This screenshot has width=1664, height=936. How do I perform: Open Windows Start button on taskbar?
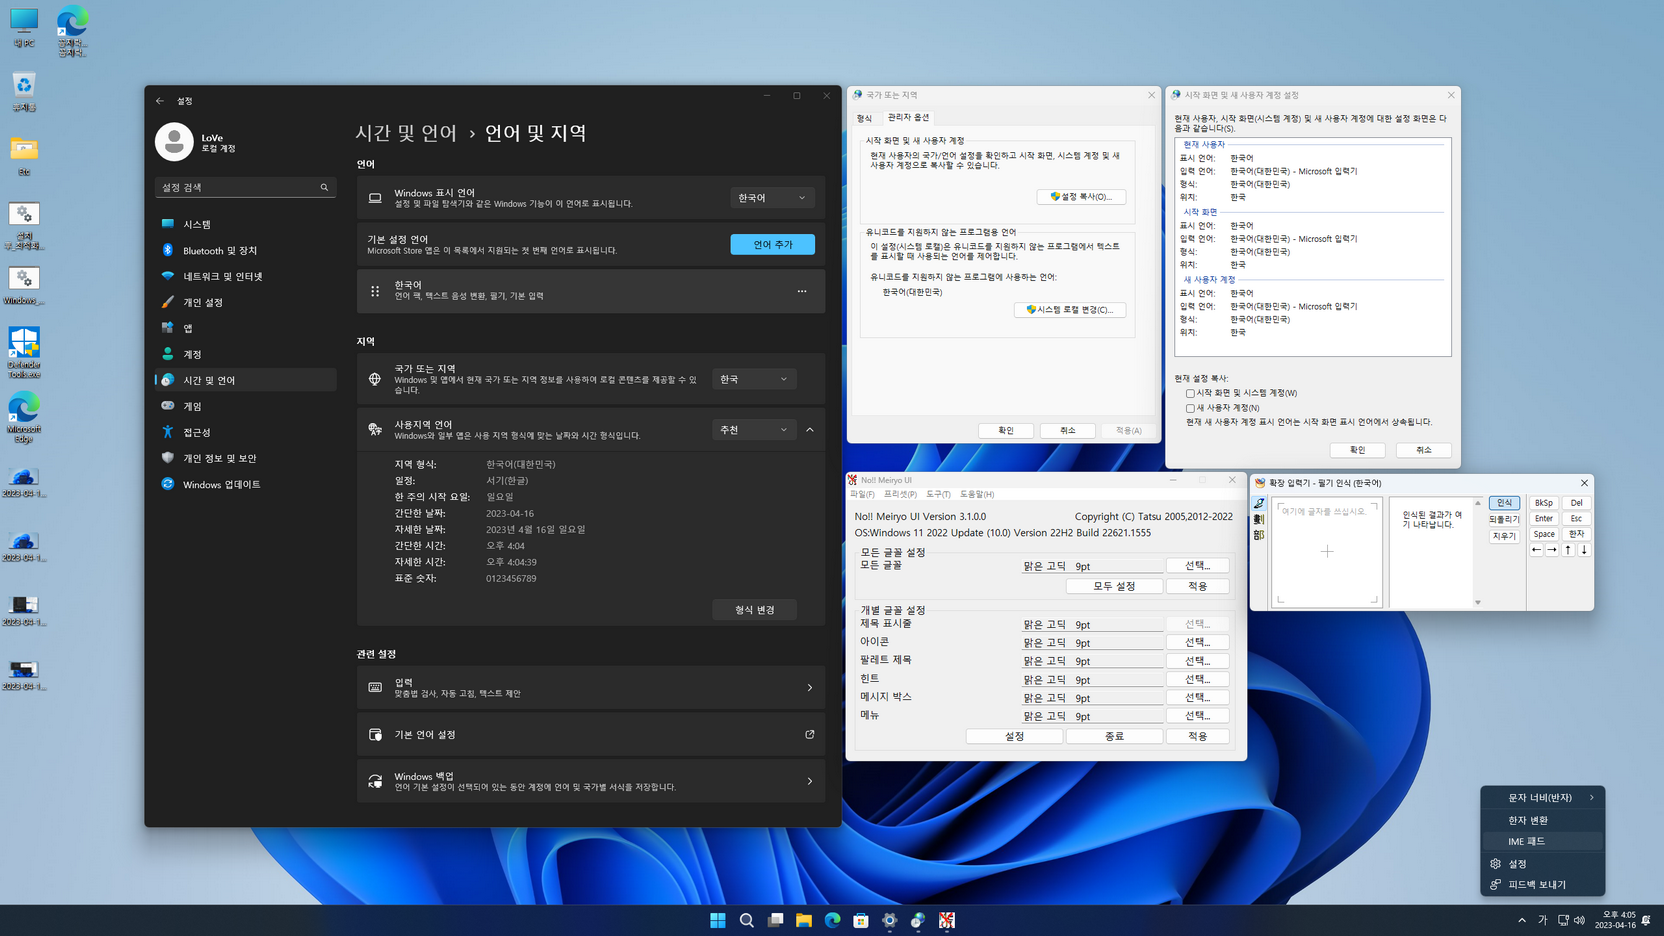718,920
